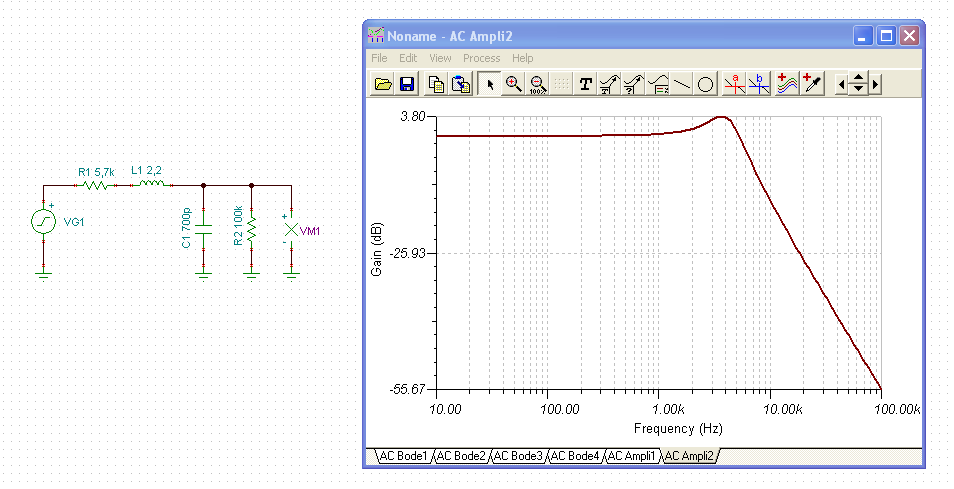Select the Text (T) tool

[585, 84]
